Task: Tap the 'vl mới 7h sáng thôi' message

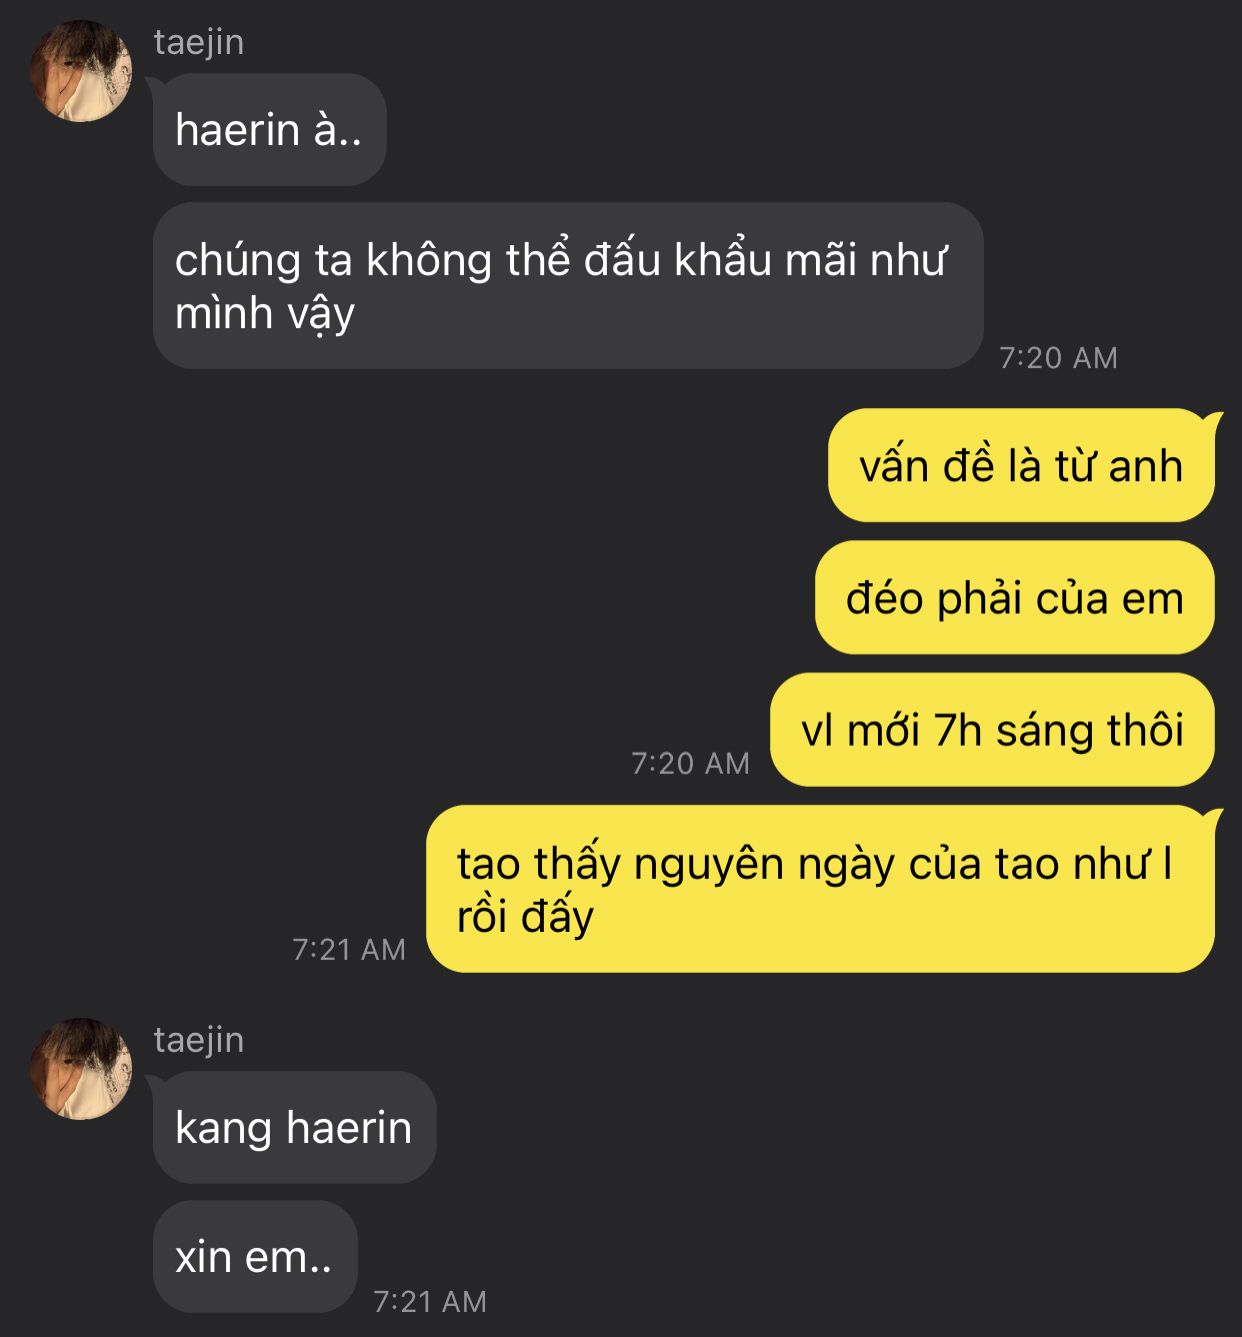Action: click(992, 730)
